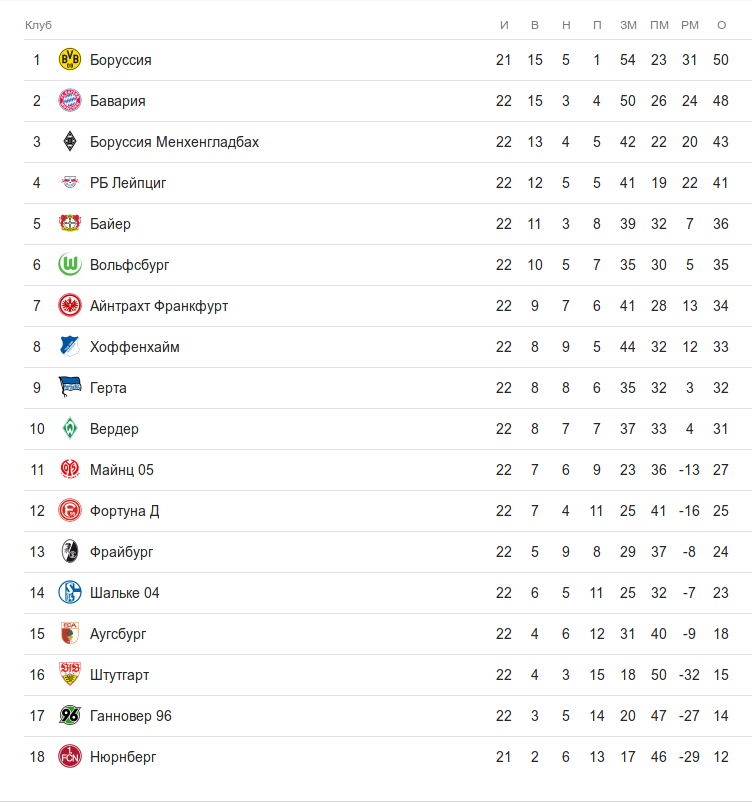Open the Фортуна Д team link
This screenshot has height=802, width=752.
pos(125,511)
